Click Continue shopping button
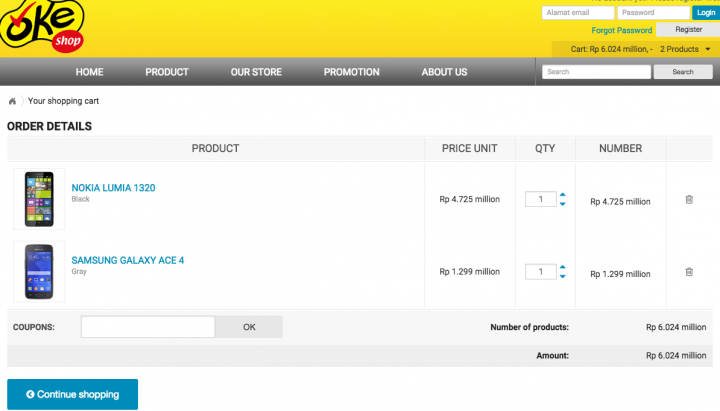The image size is (720, 411). pos(73,394)
